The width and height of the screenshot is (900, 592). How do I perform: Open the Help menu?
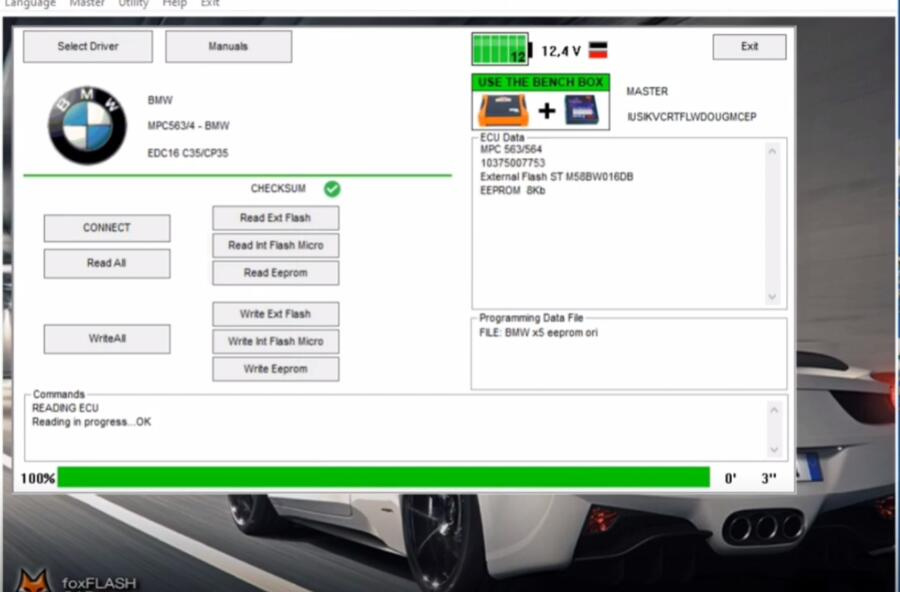tap(174, 3)
